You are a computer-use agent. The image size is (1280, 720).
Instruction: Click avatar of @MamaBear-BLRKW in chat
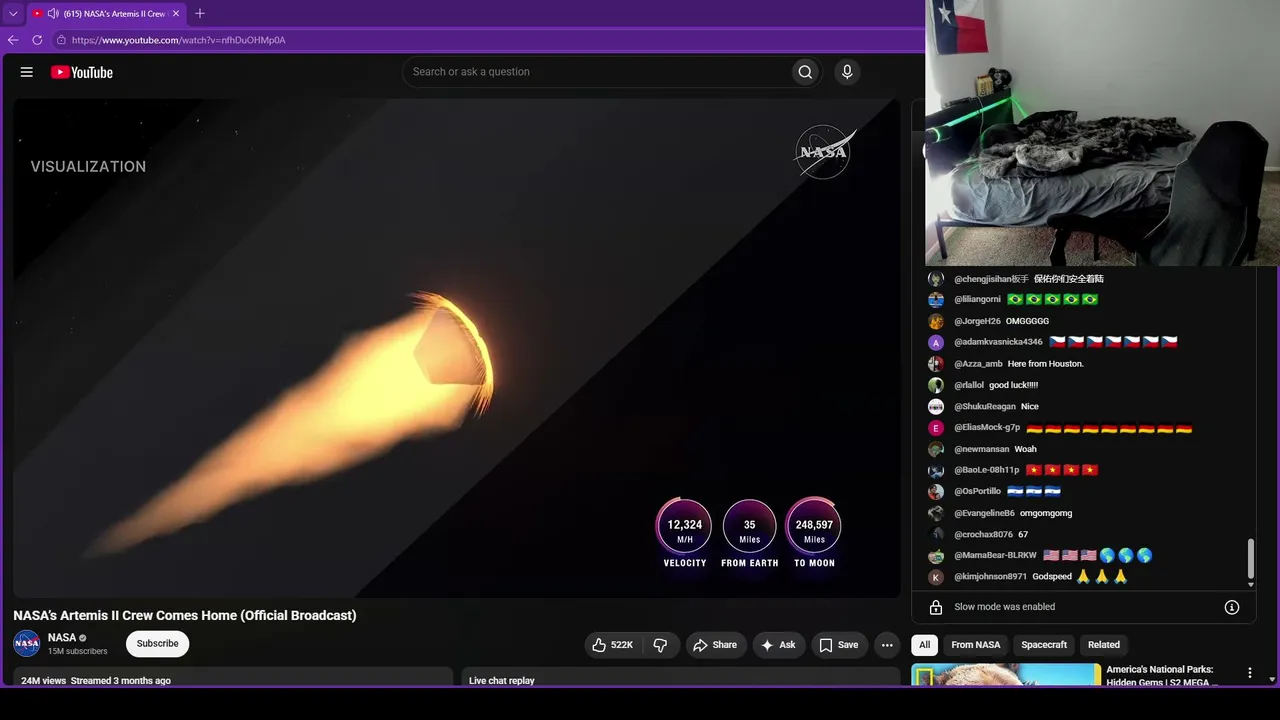pos(936,556)
